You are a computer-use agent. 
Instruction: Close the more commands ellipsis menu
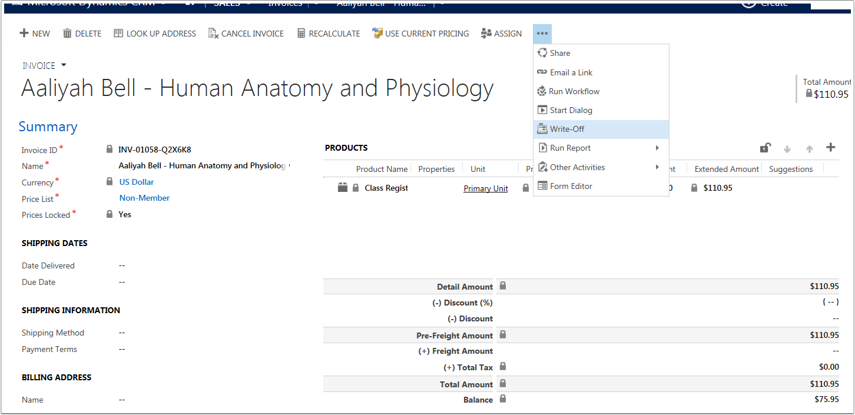542,34
